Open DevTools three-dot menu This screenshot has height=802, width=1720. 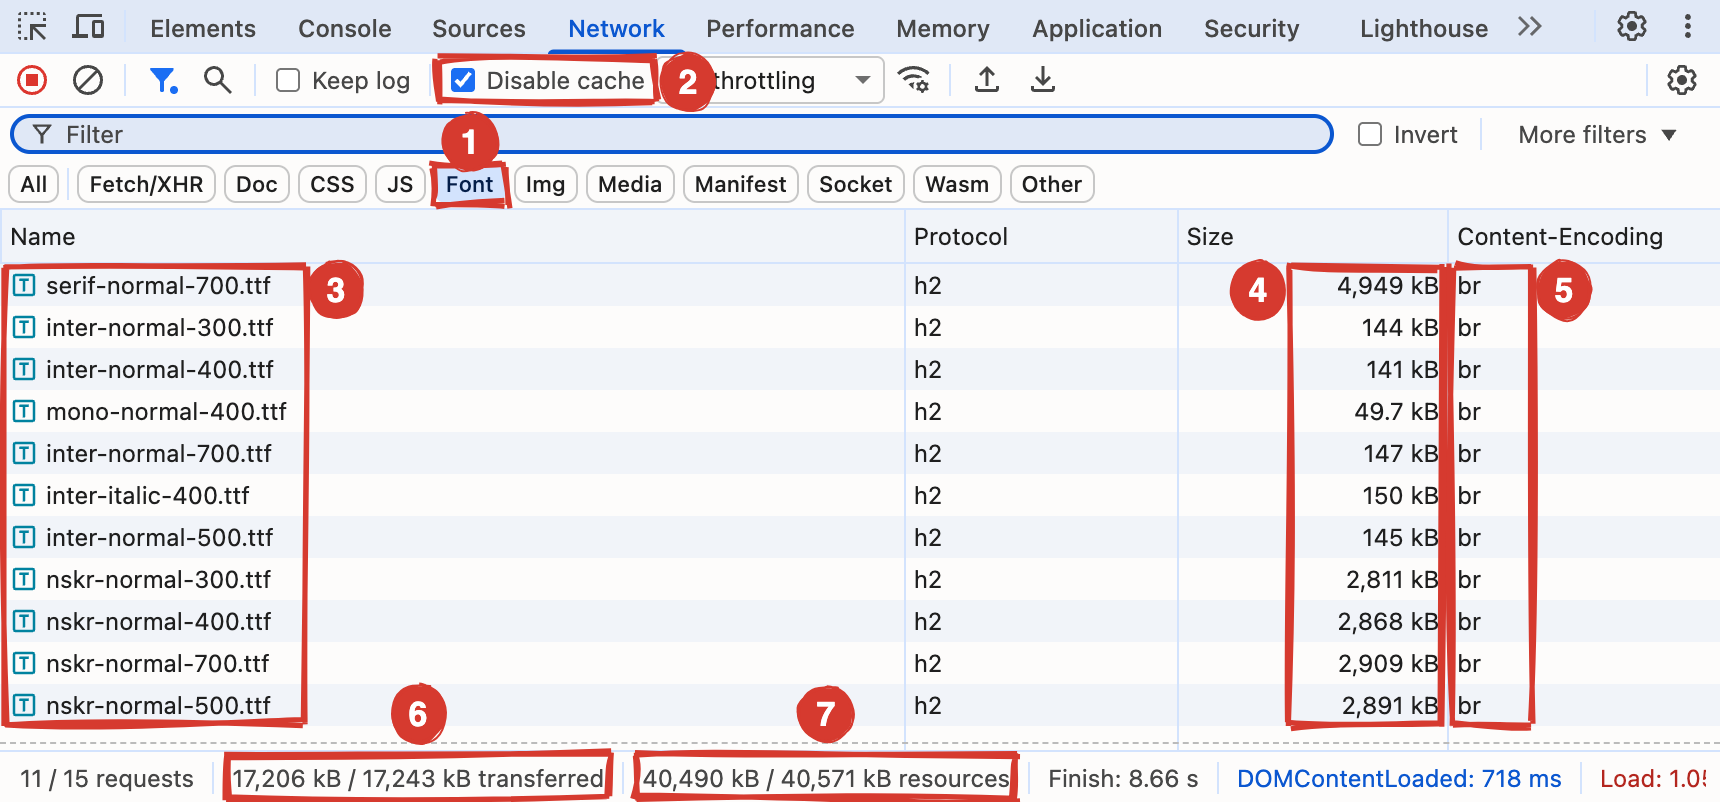(1688, 27)
